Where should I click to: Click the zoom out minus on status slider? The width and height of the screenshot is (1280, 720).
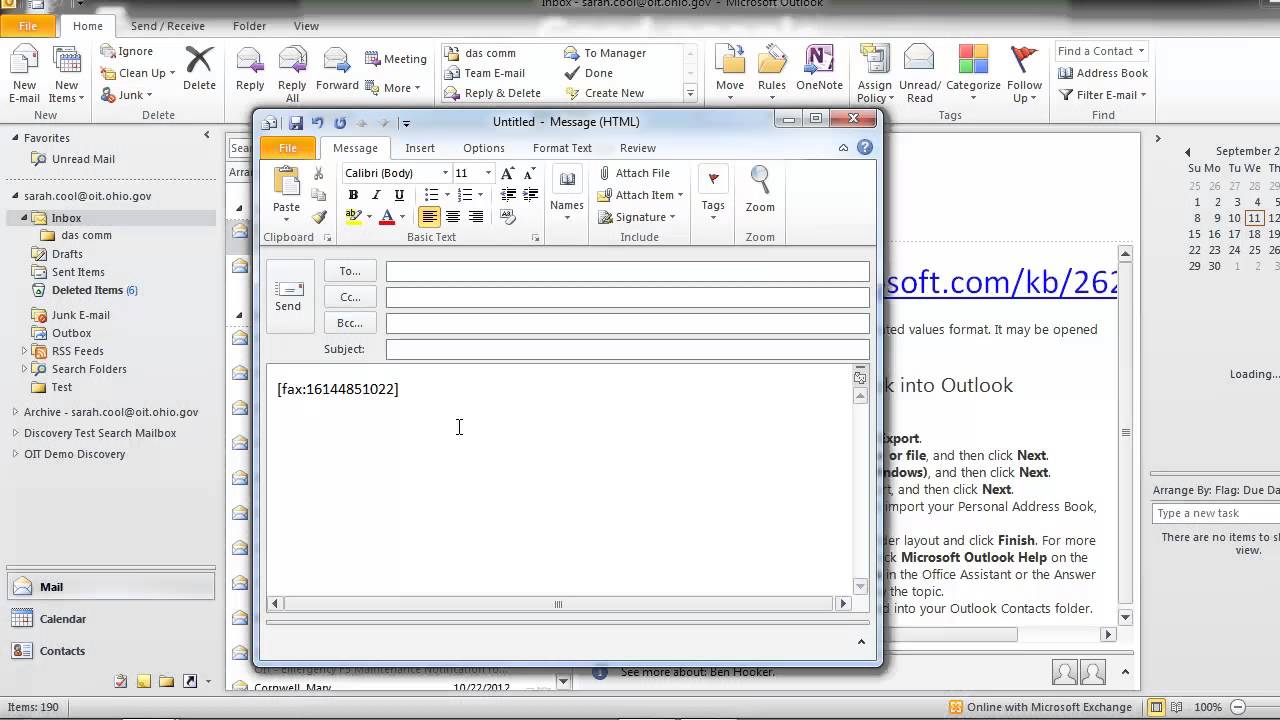tap(1237, 707)
